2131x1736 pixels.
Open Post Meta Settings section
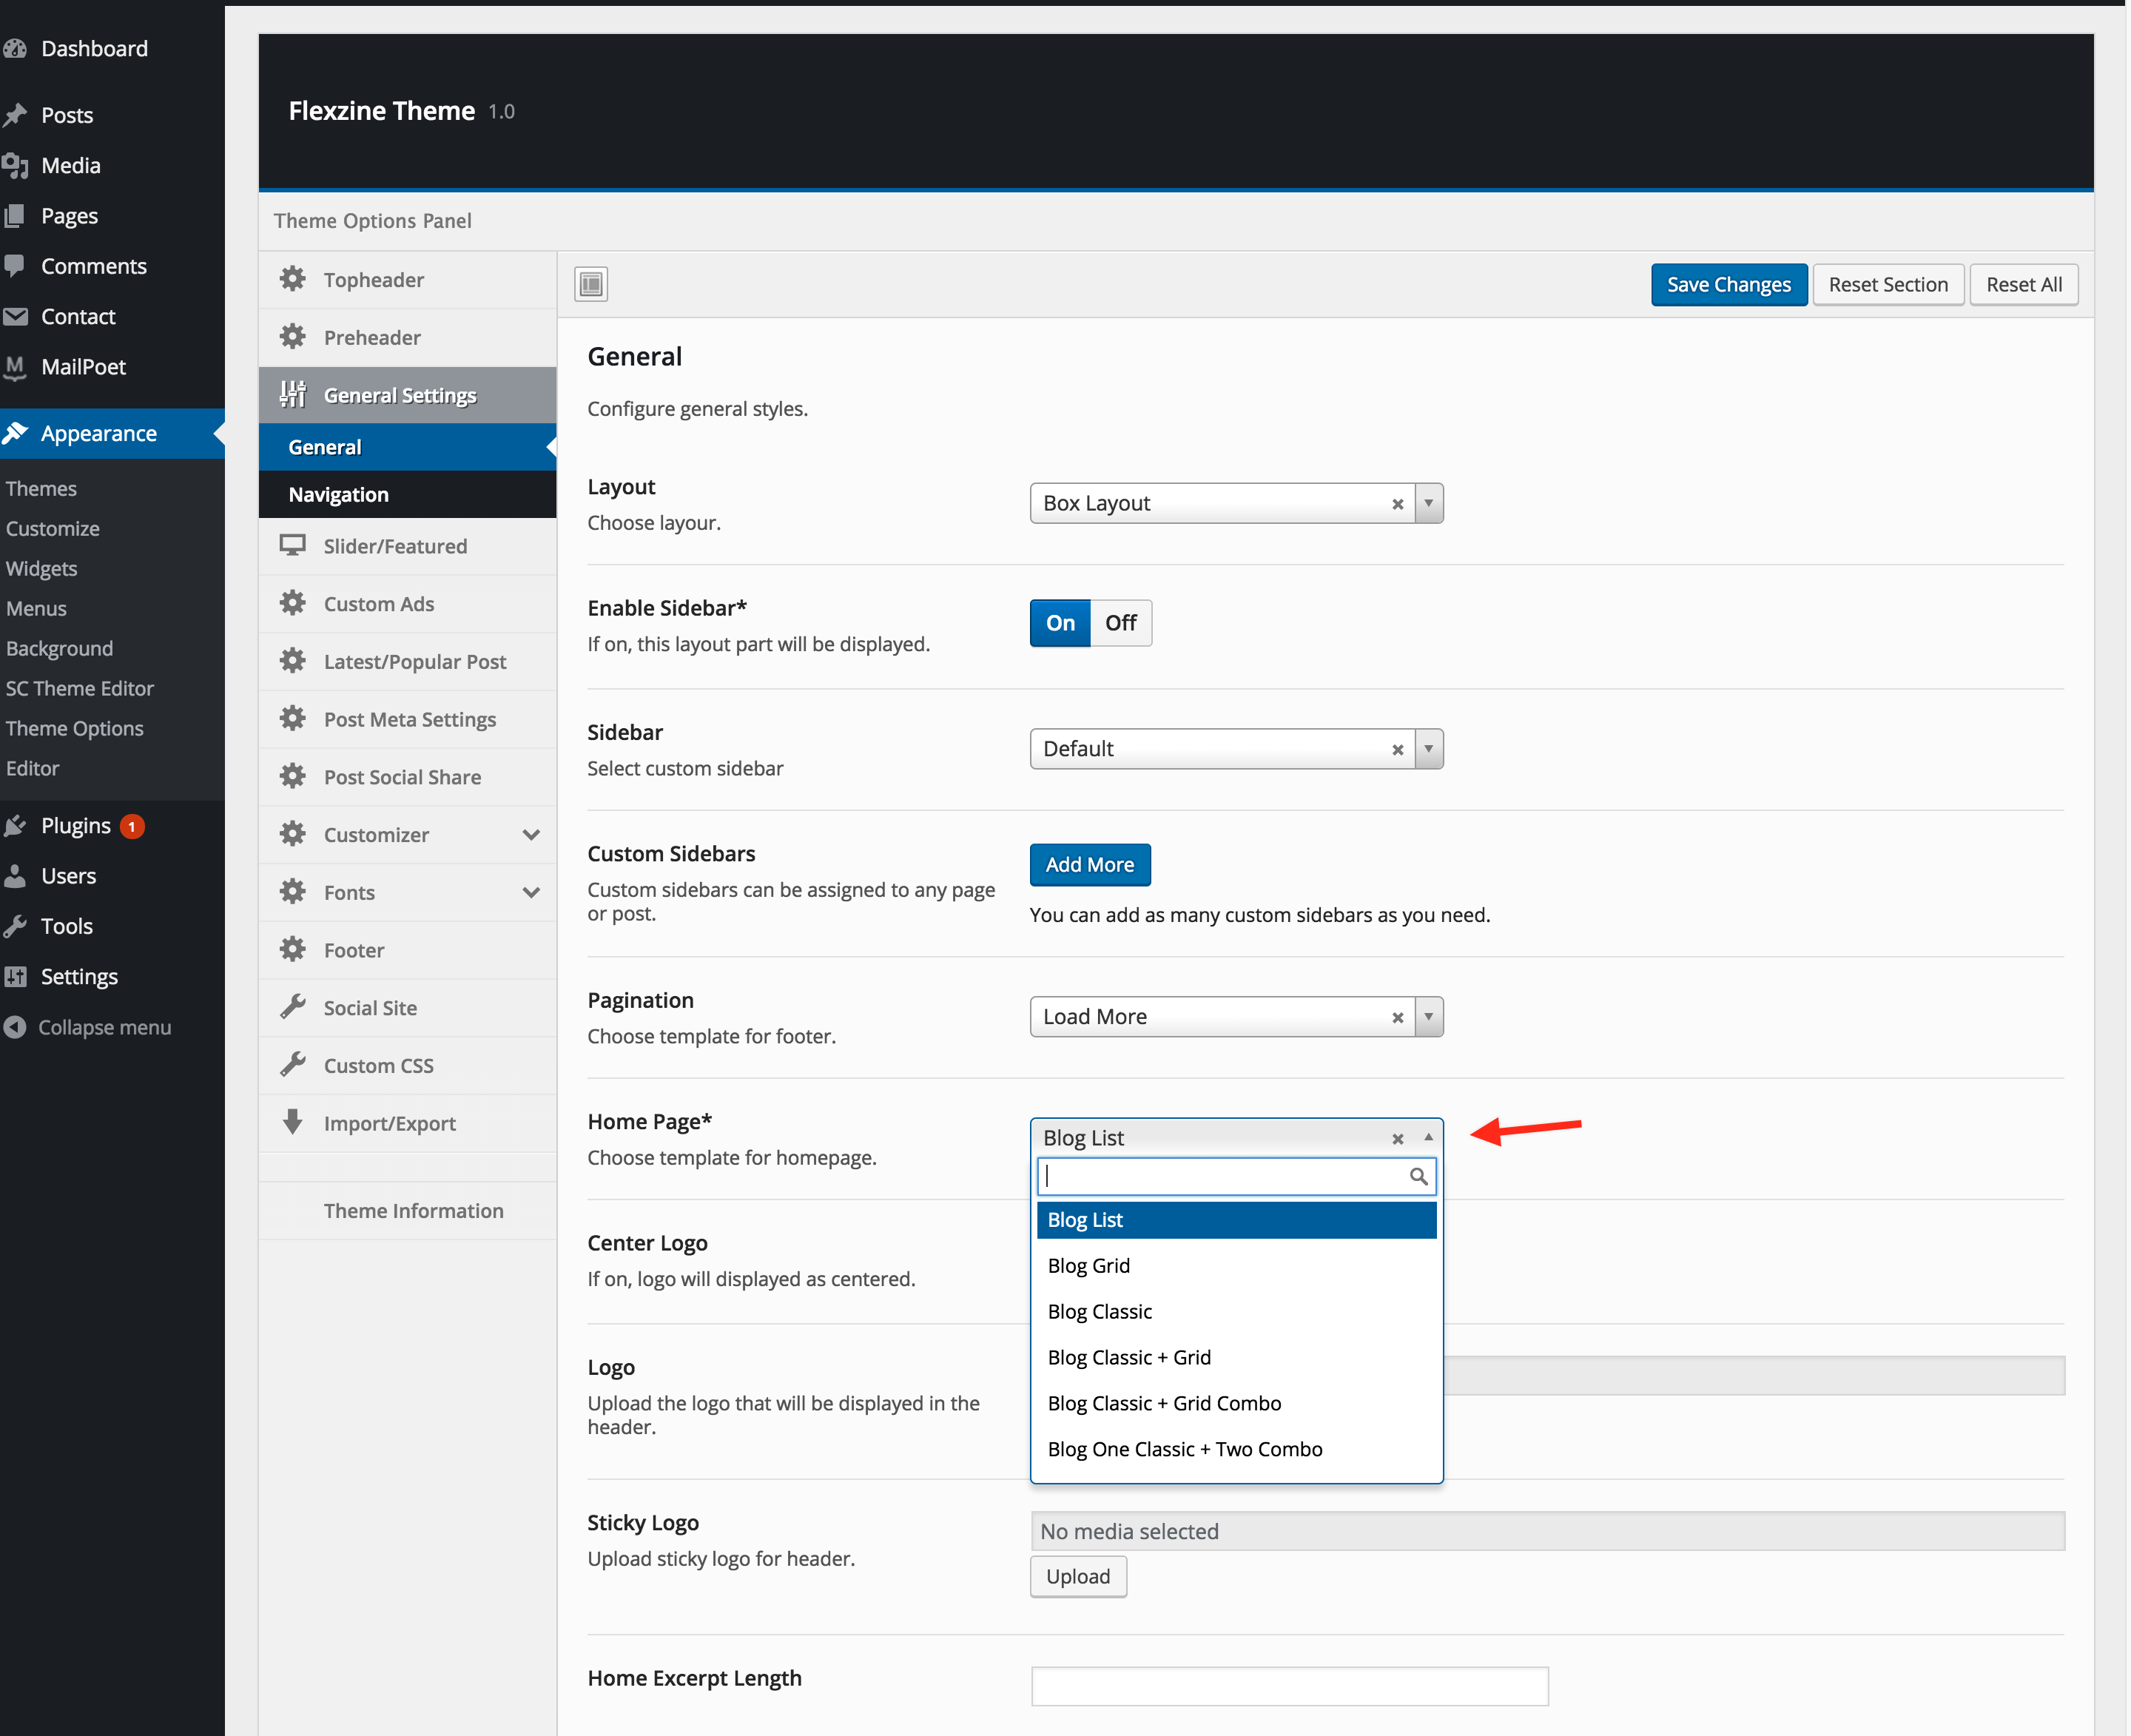[x=408, y=719]
